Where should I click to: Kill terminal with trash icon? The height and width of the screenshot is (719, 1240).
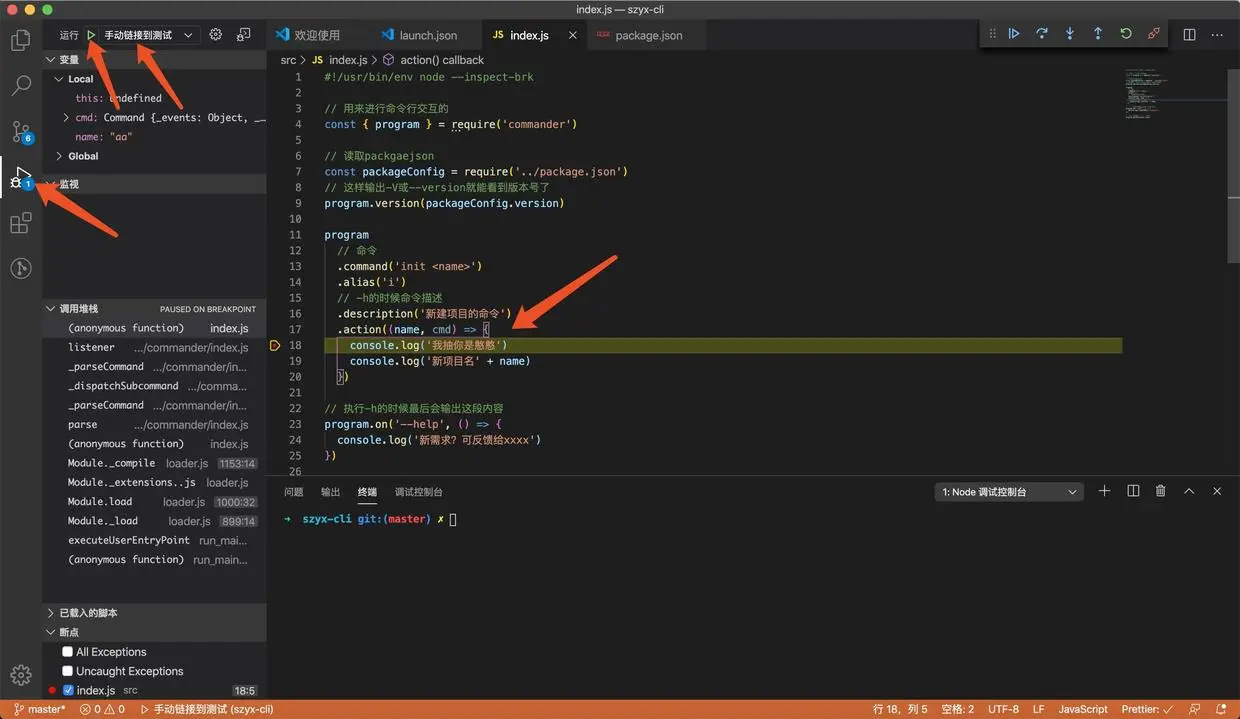(x=1161, y=491)
